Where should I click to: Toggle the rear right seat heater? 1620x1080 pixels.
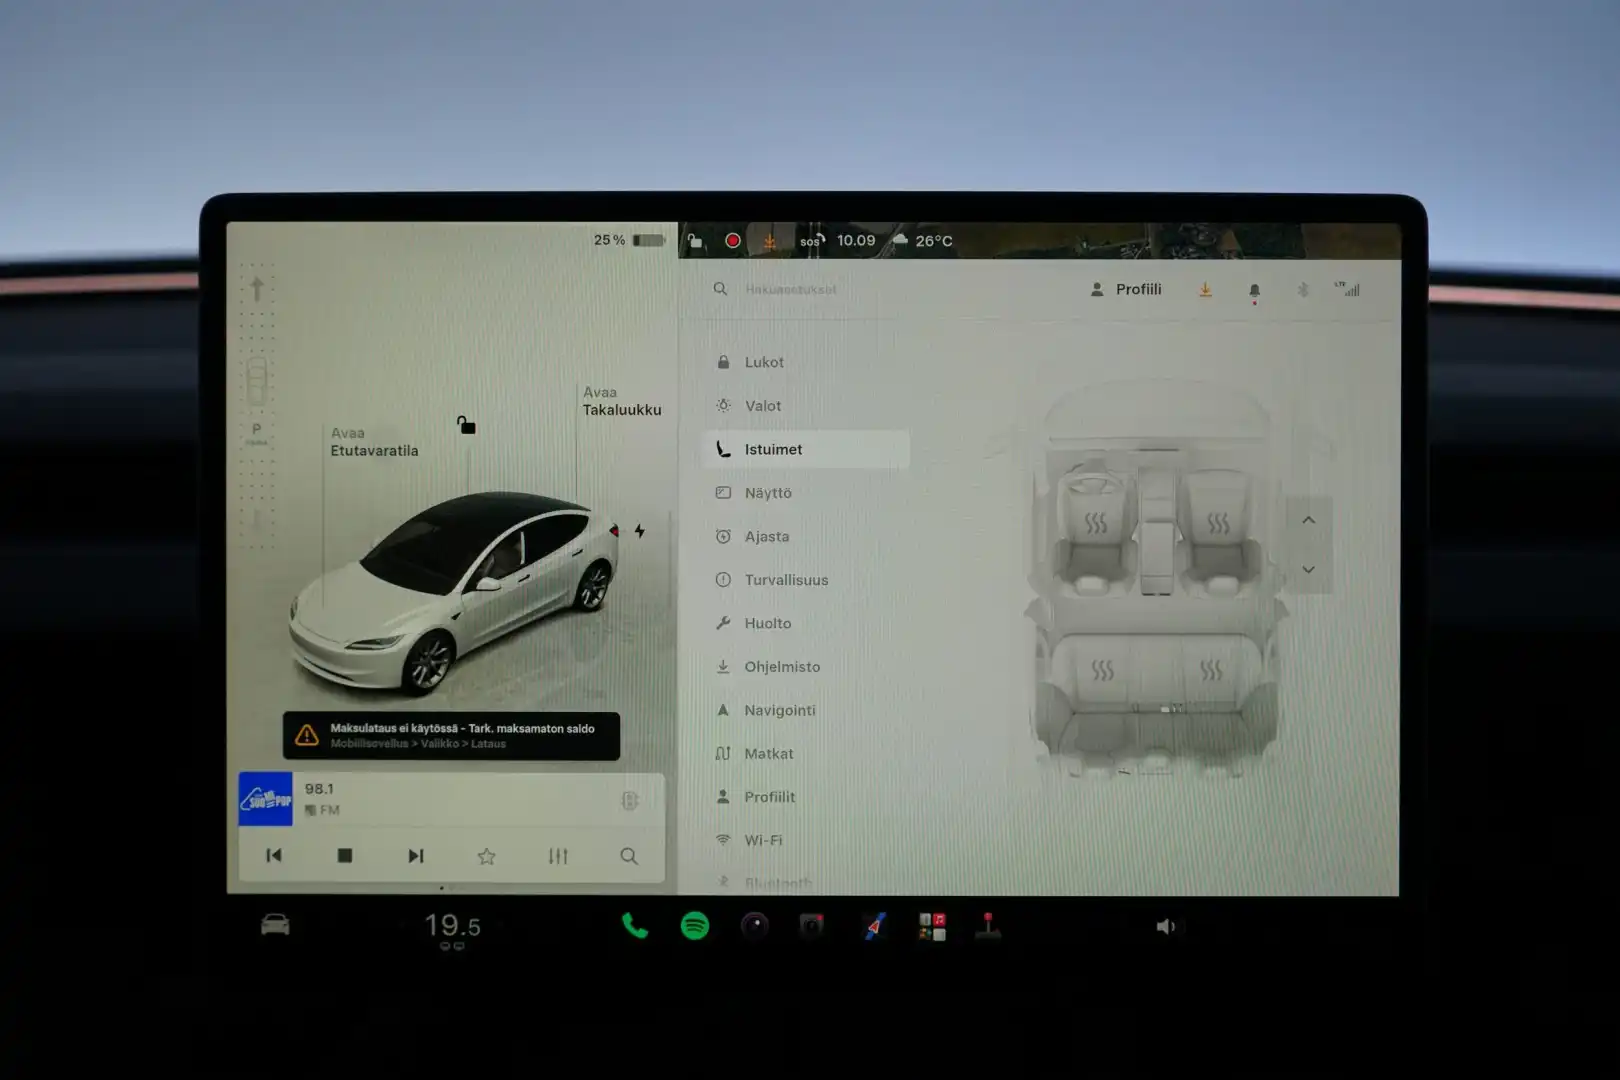point(1211,670)
